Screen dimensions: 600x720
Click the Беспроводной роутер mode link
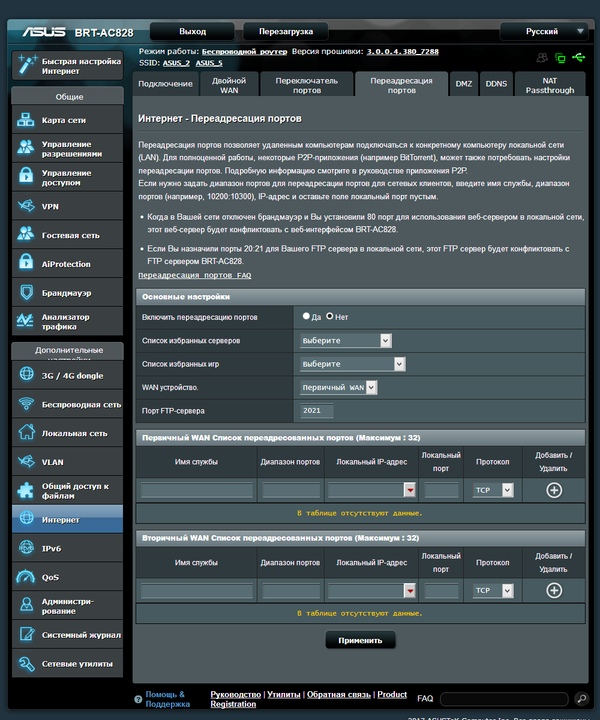(x=244, y=51)
